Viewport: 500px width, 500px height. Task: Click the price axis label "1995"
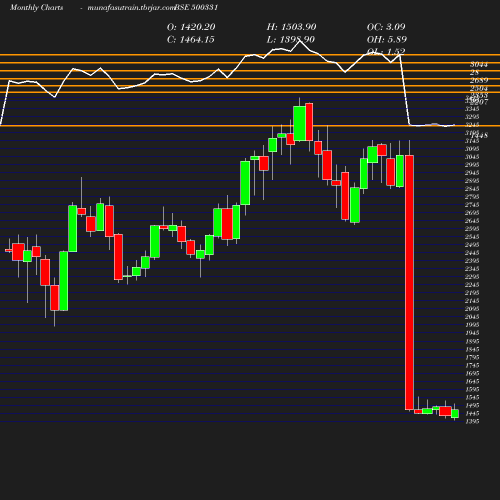(472, 325)
